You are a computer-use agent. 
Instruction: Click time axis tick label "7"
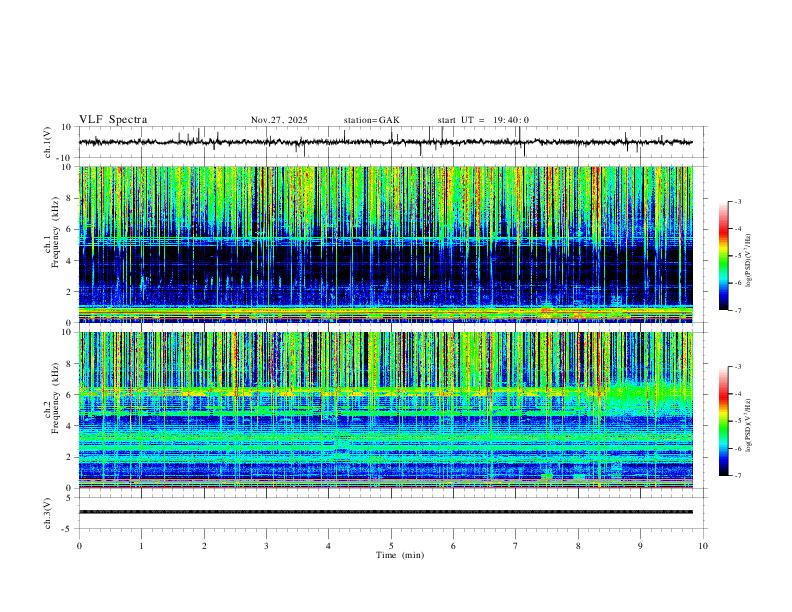click(515, 546)
